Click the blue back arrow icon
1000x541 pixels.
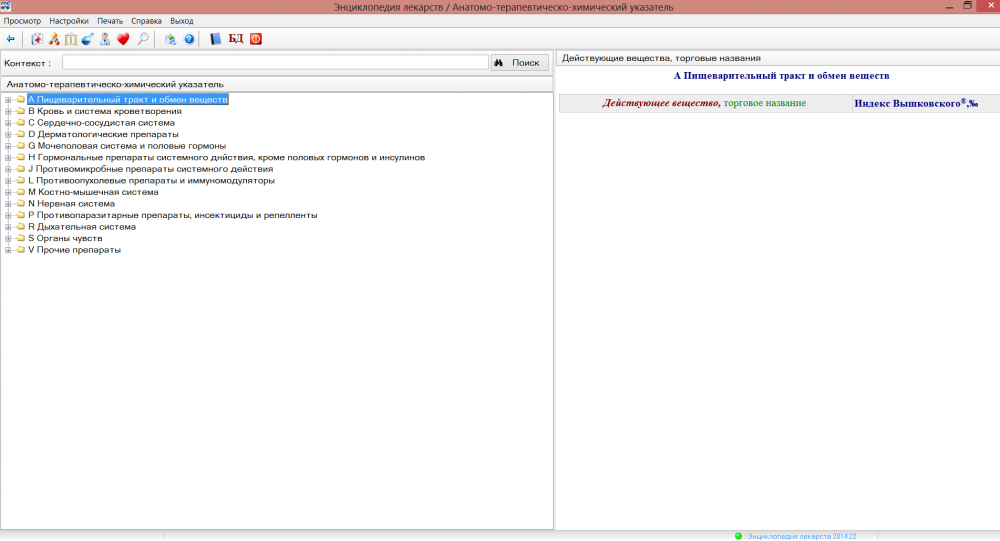[11, 39]
